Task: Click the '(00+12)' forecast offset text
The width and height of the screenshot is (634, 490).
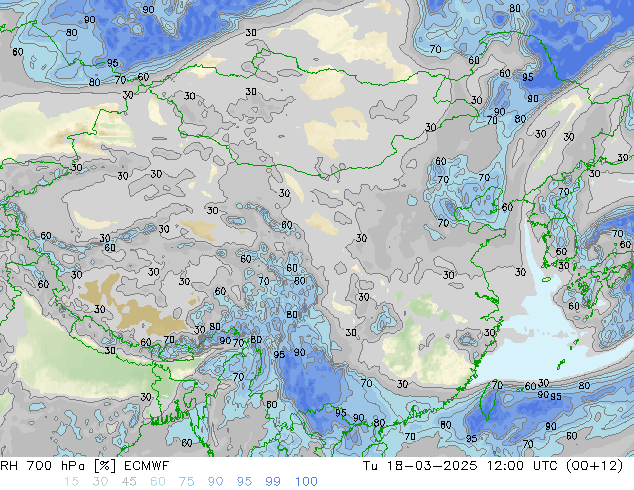Action: pyautogui.click(x=594, y=466)
